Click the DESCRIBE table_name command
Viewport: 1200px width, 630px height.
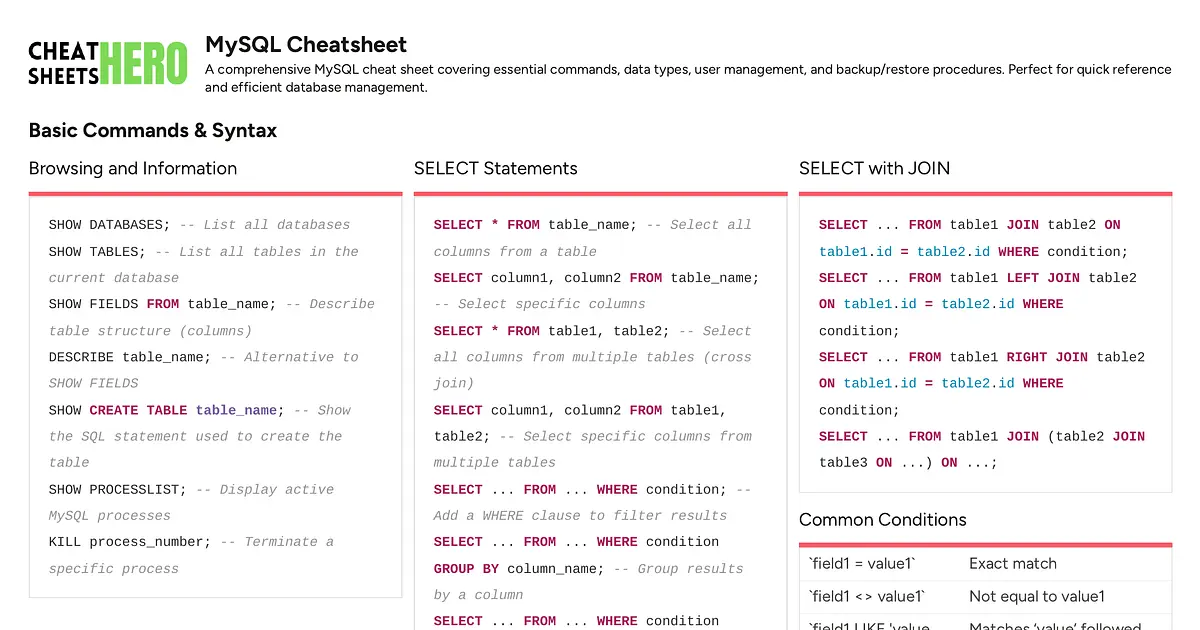[x=130, y=357]
